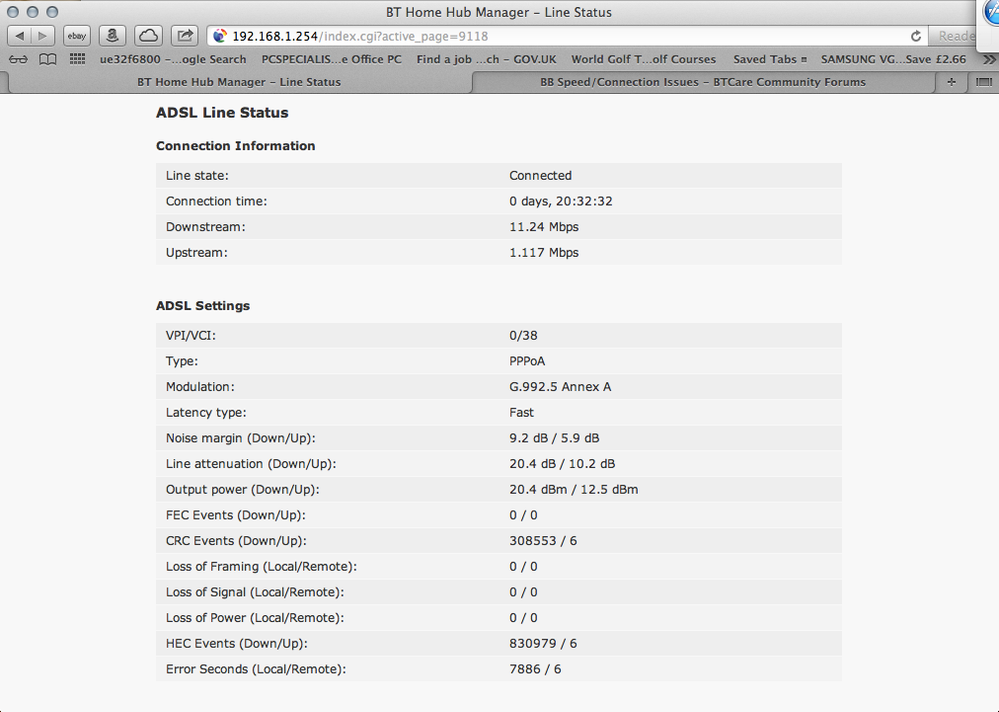Show the bookmarks book icon

coord(48,59)
